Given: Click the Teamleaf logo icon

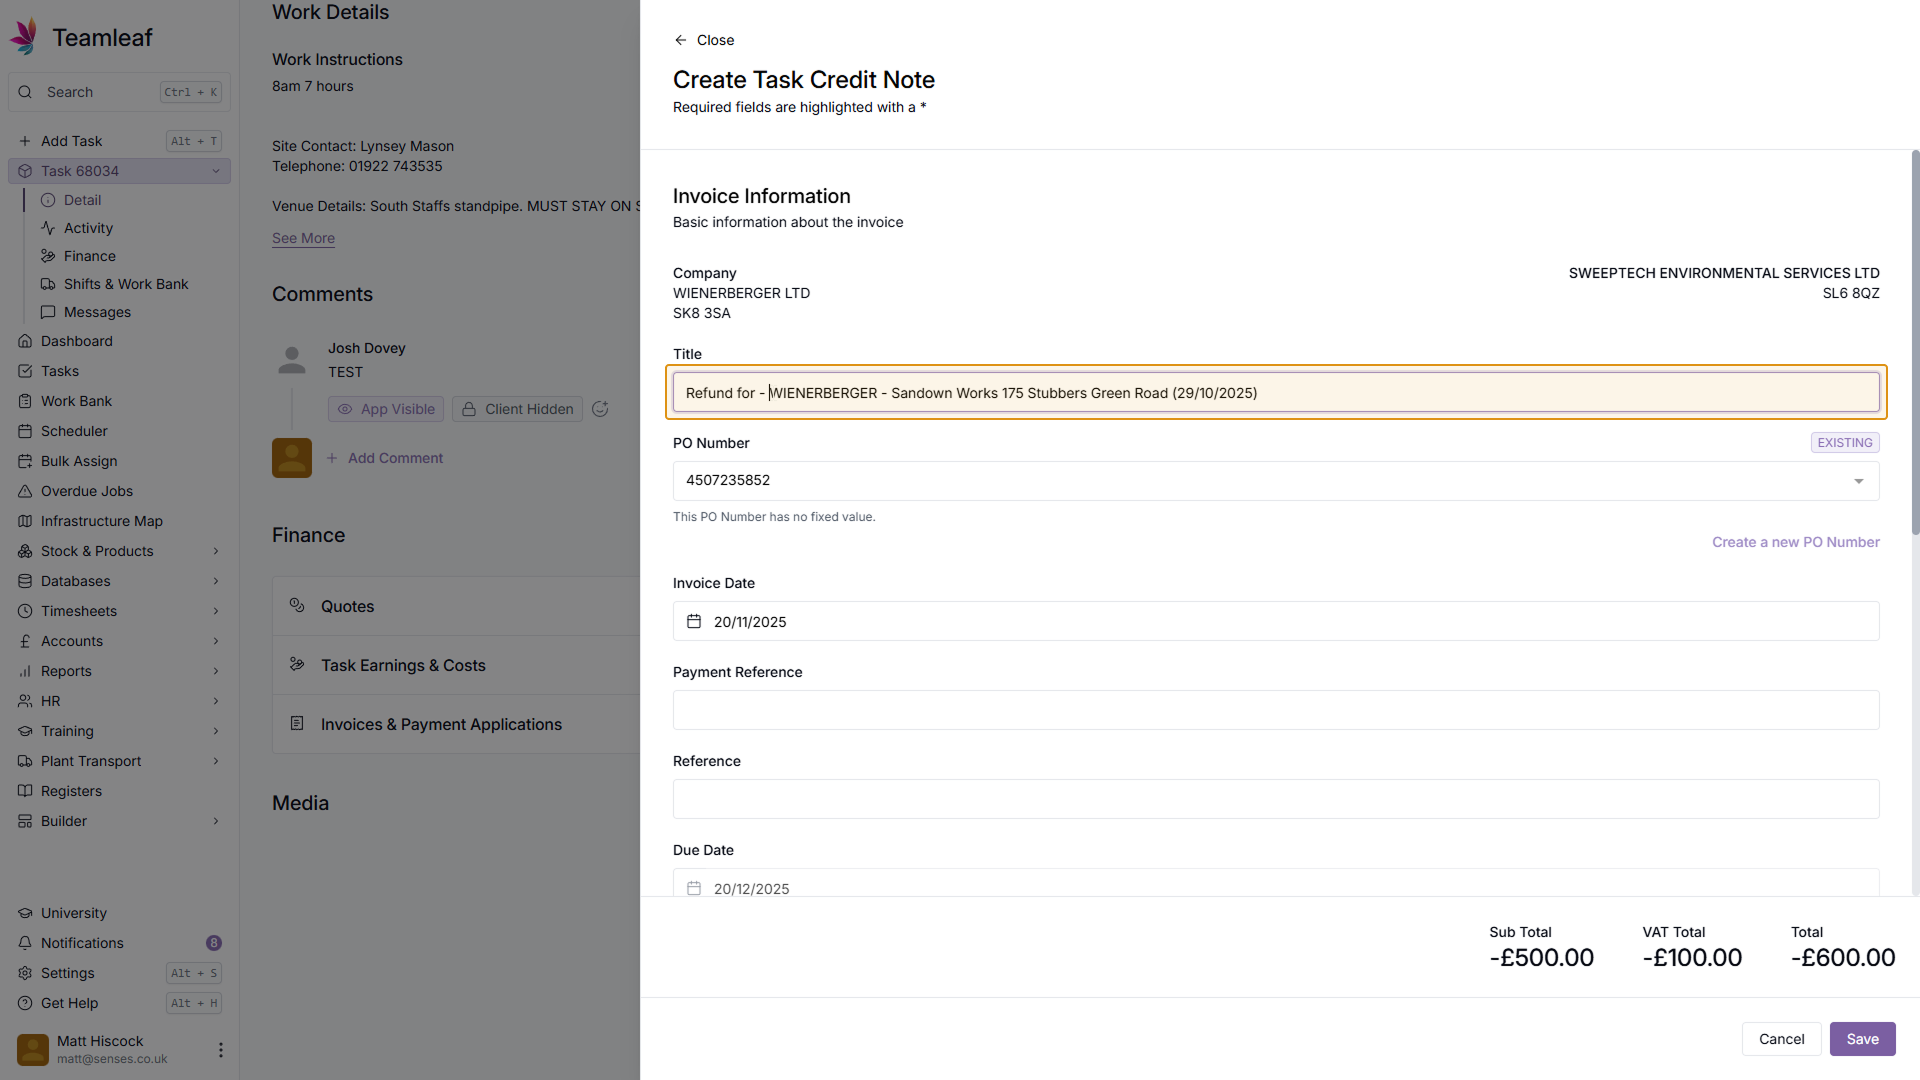Looking at the screenshot, I should 24,36.
